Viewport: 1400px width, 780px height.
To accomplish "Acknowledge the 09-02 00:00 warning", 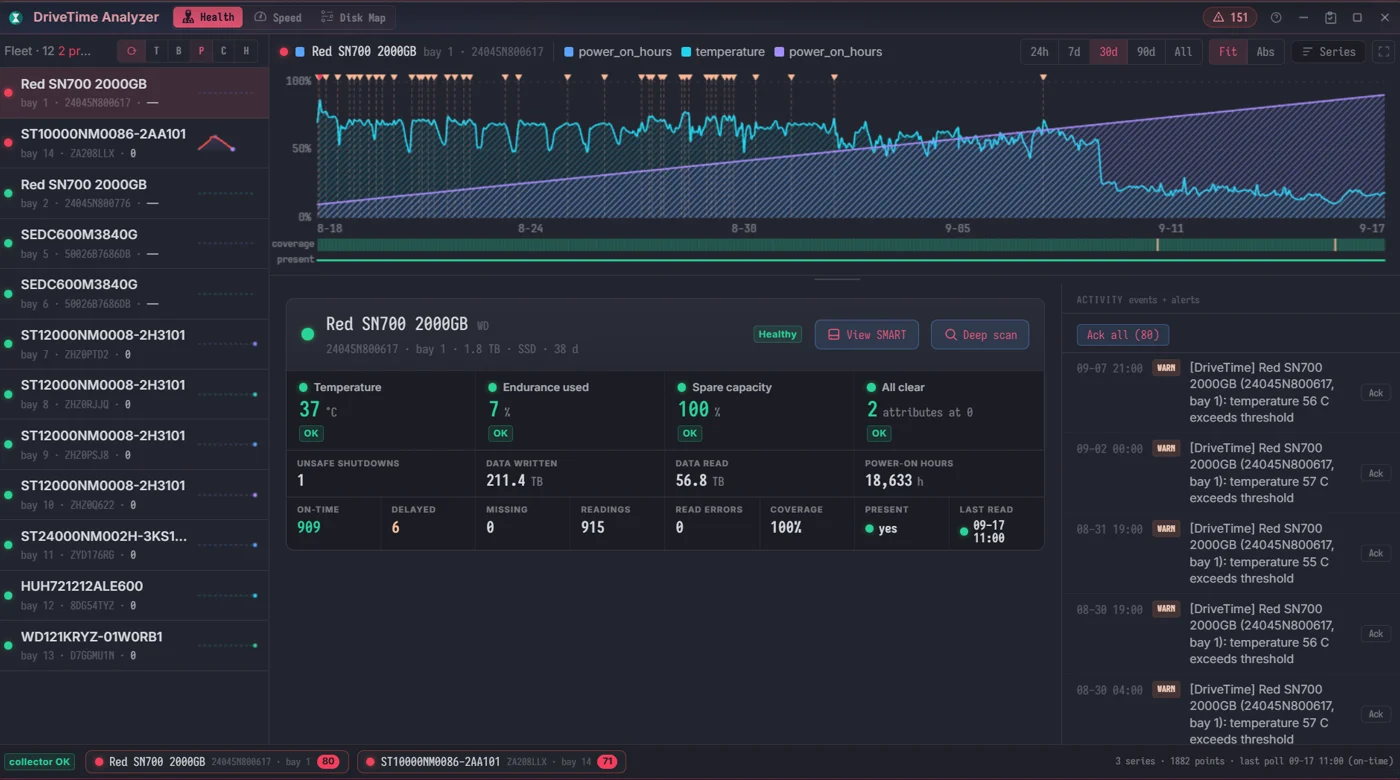I will coord(1376,473).
